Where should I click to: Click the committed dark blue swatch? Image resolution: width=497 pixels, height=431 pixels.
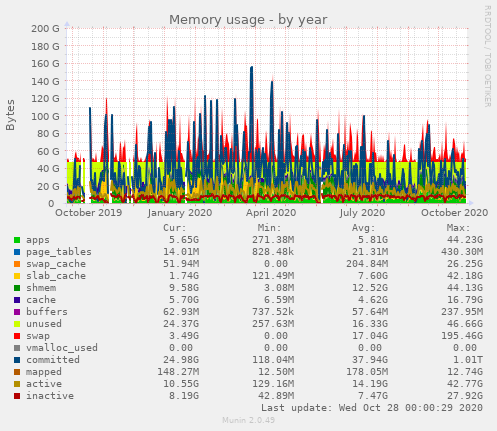pos(17,360)
